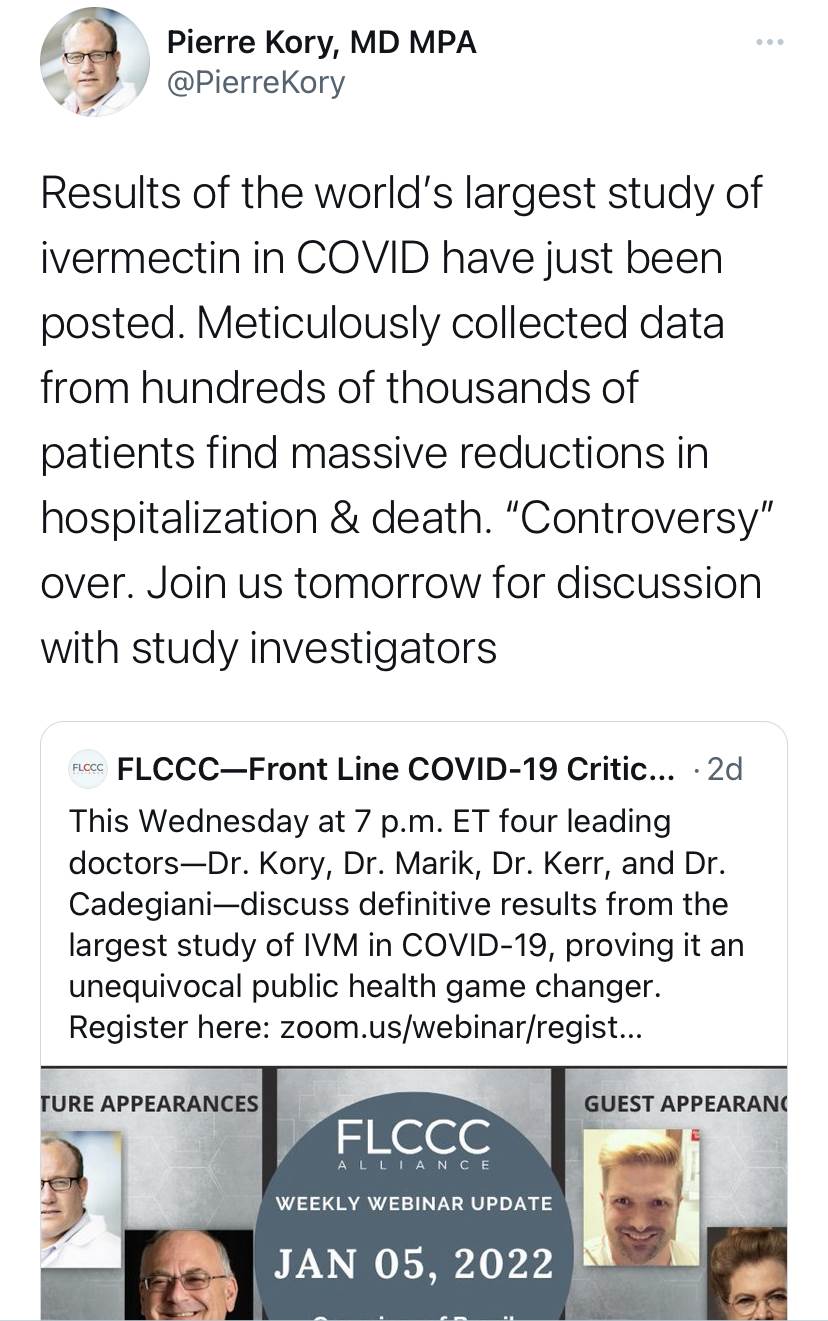Click the Feature Appearances label on banner's left
This screenshot has width=828, height=1321.
150,1103
